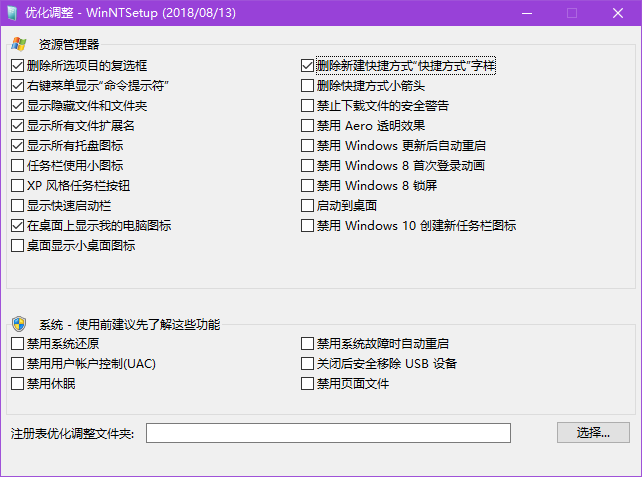Enable 显示快速启动栏 checkbox
This screenshot has height=477, width=642.
point(18,206)
